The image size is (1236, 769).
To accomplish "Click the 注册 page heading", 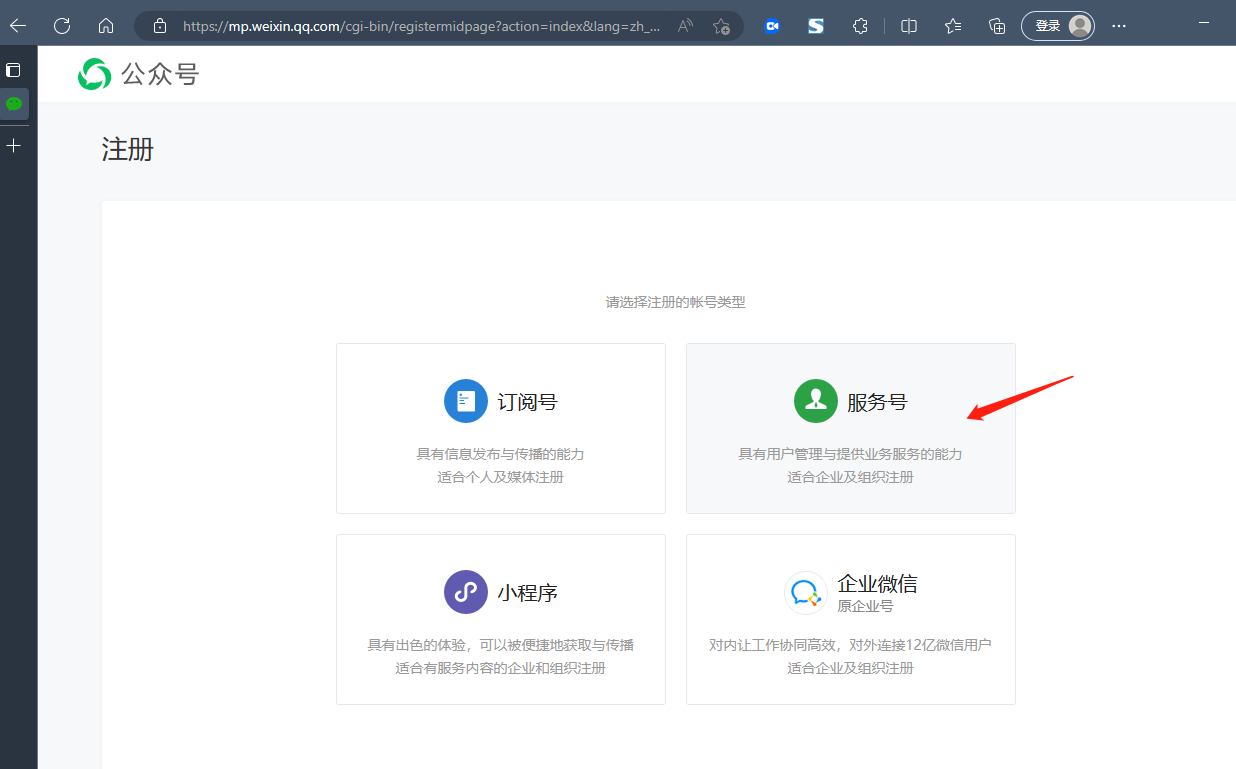I will pyautogui.click(x=128, y=150).
